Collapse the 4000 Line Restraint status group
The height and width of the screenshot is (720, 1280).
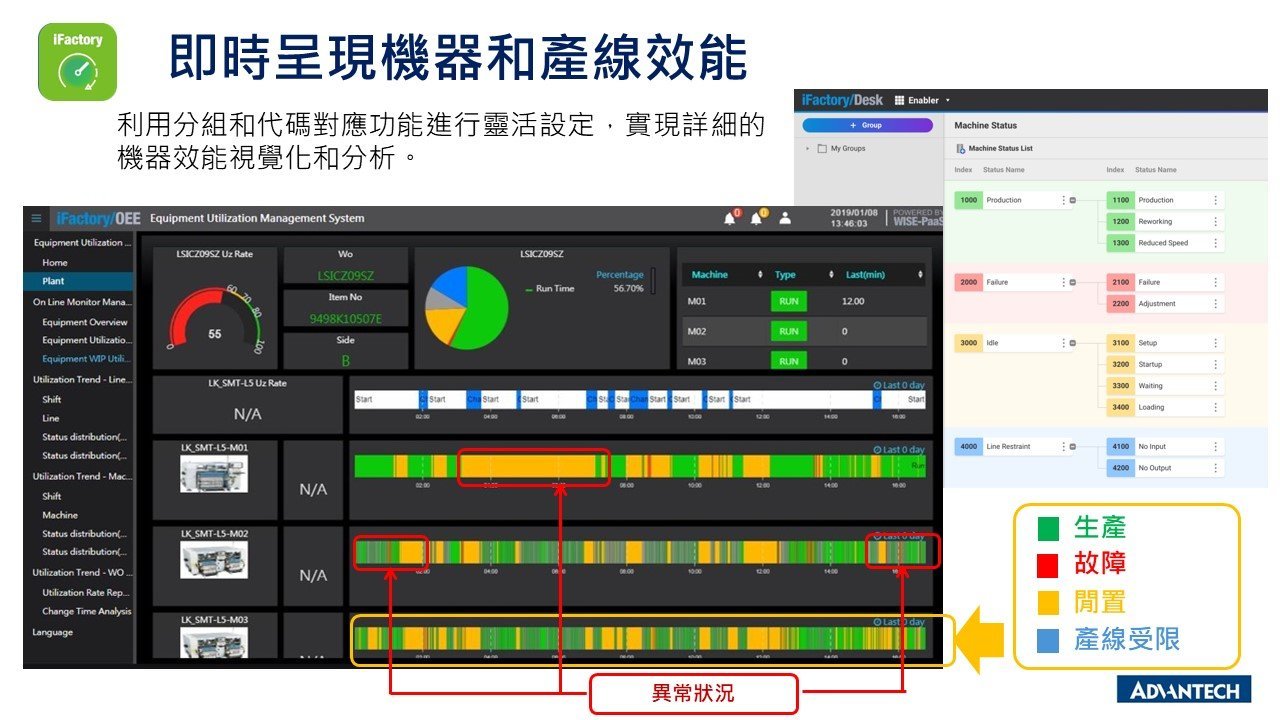[x=1073, y=446]
